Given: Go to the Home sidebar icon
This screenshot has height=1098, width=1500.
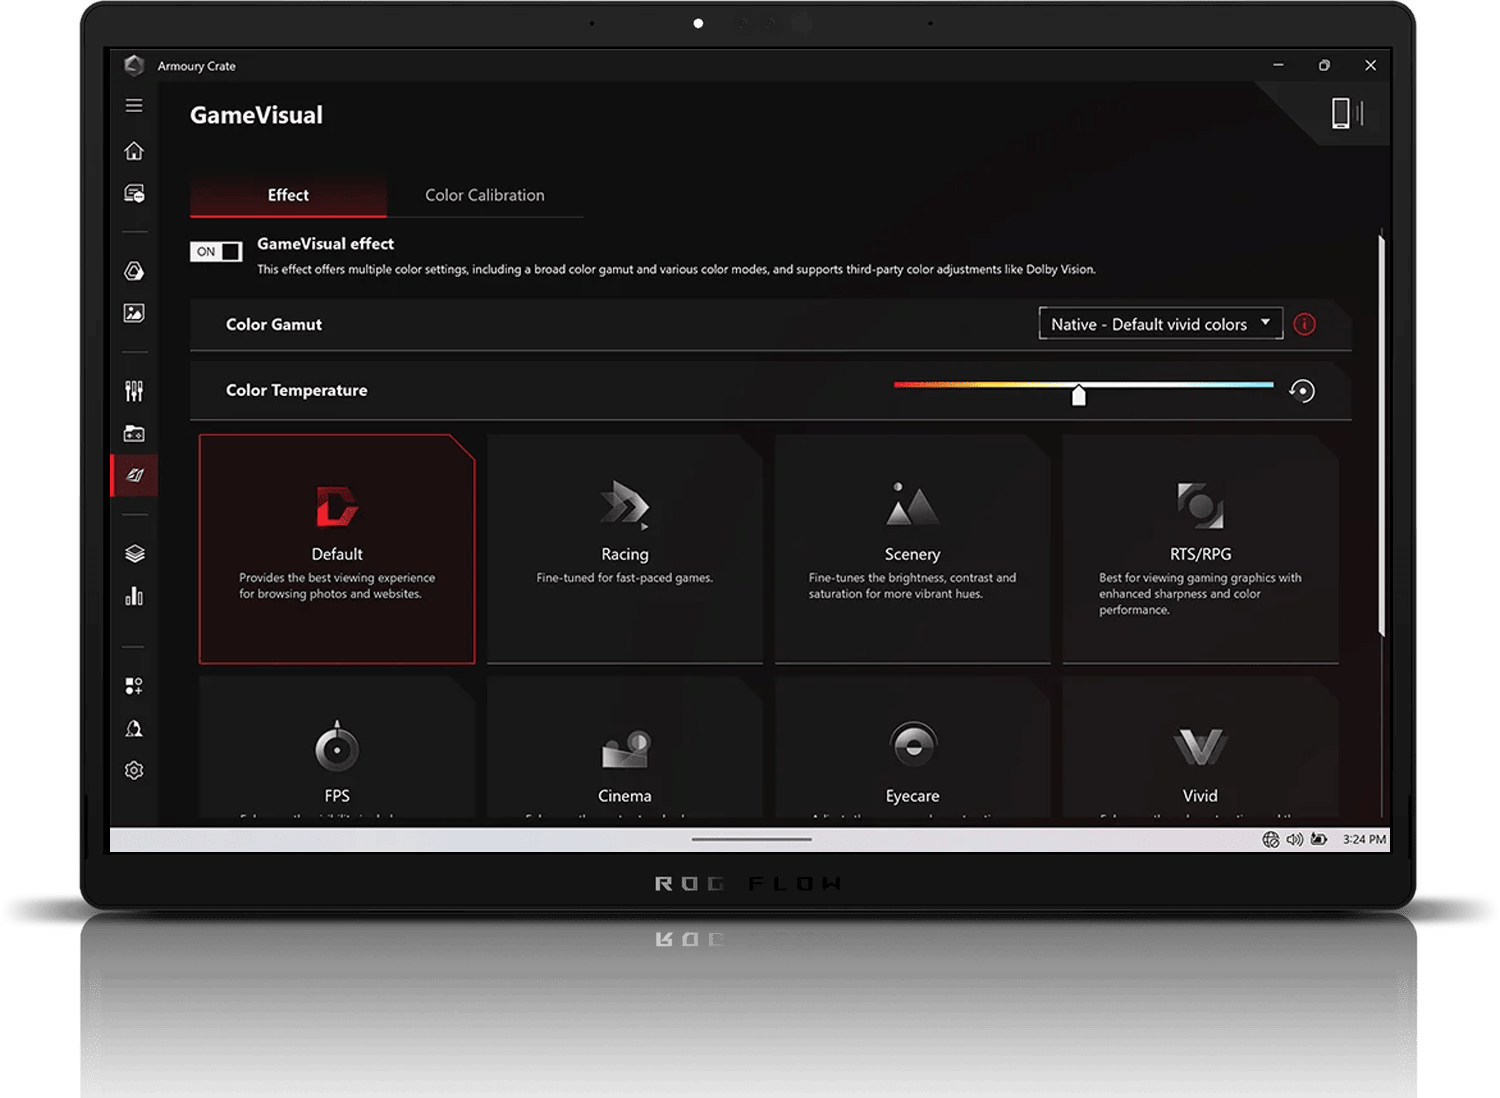Looking at the screenshot, I should click(134, 151).
